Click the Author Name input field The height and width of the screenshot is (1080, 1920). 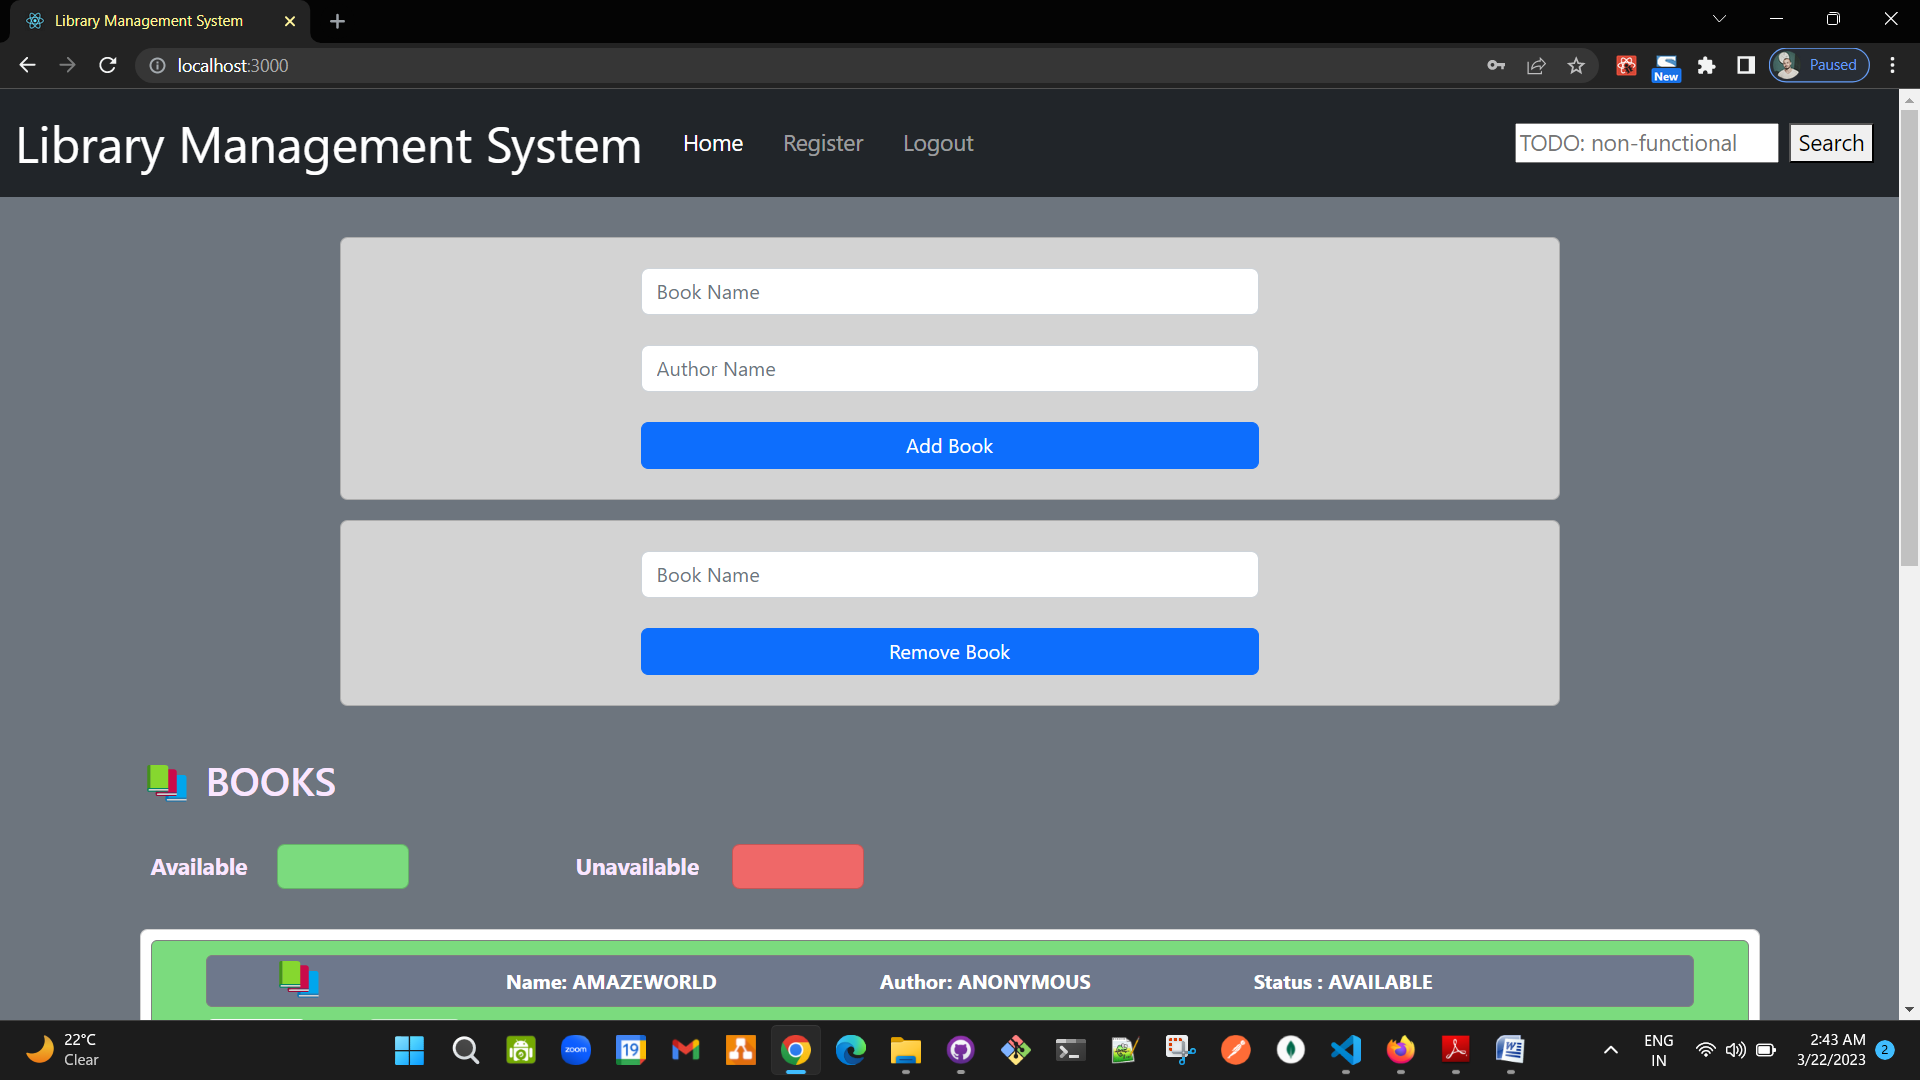click(x=949, y=368)
